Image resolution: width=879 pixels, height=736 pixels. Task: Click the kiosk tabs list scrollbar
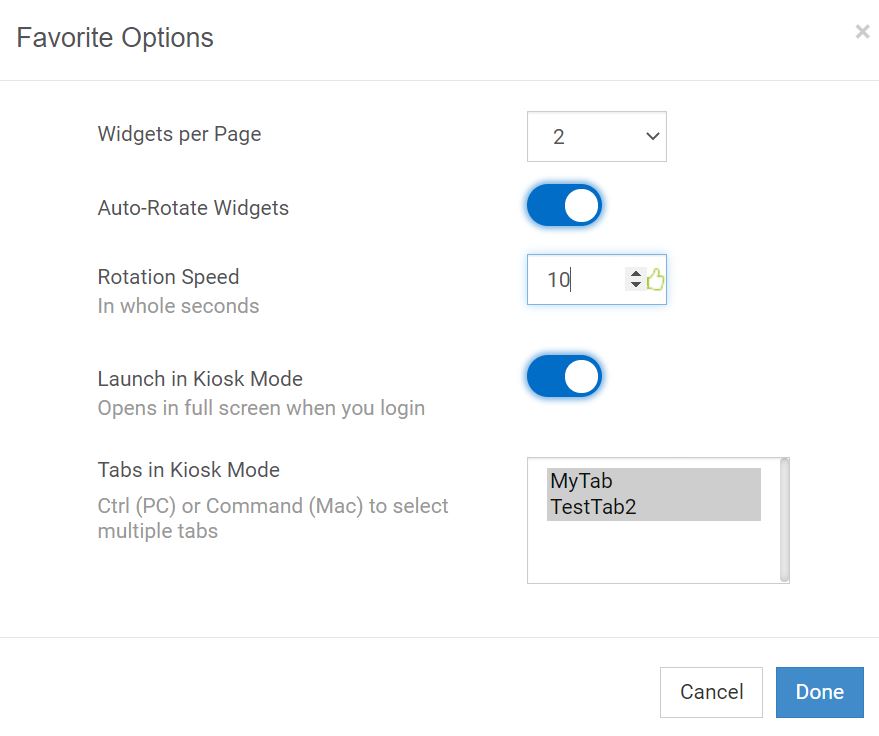(784, 520)
